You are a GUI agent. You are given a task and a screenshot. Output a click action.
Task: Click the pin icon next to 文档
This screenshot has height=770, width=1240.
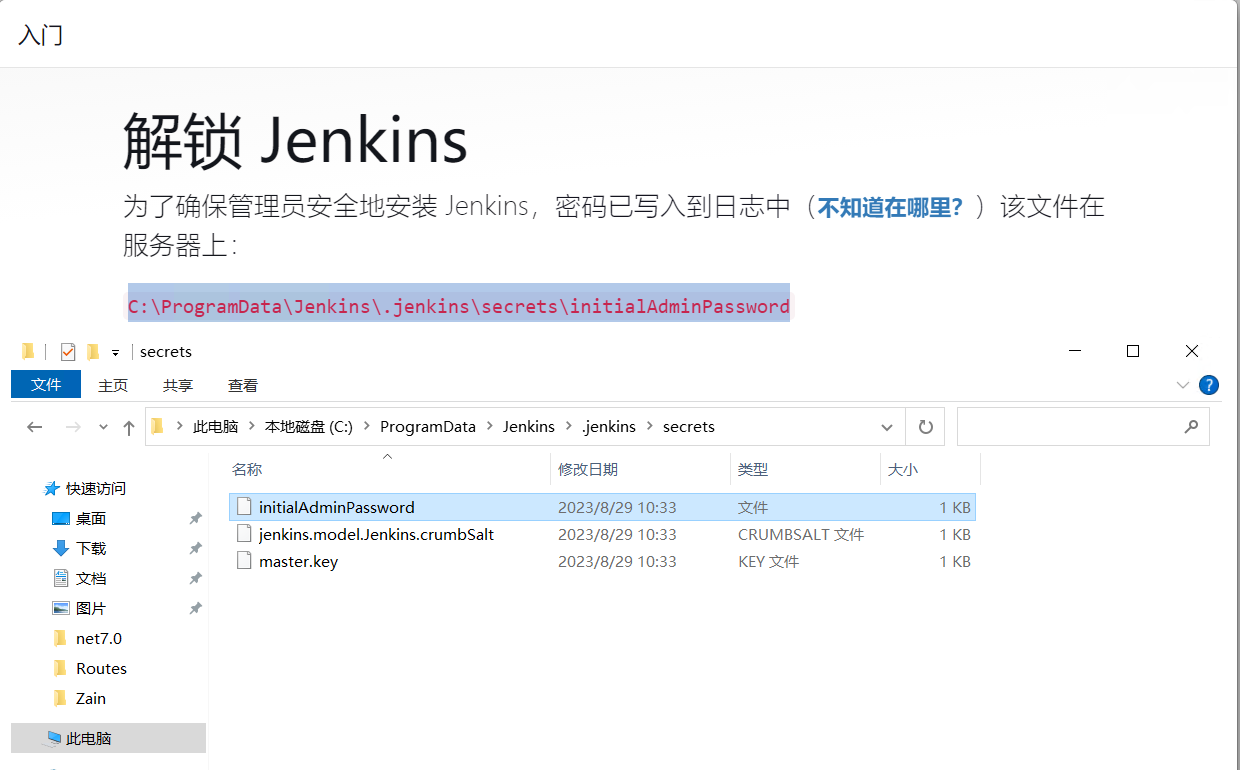196,579
